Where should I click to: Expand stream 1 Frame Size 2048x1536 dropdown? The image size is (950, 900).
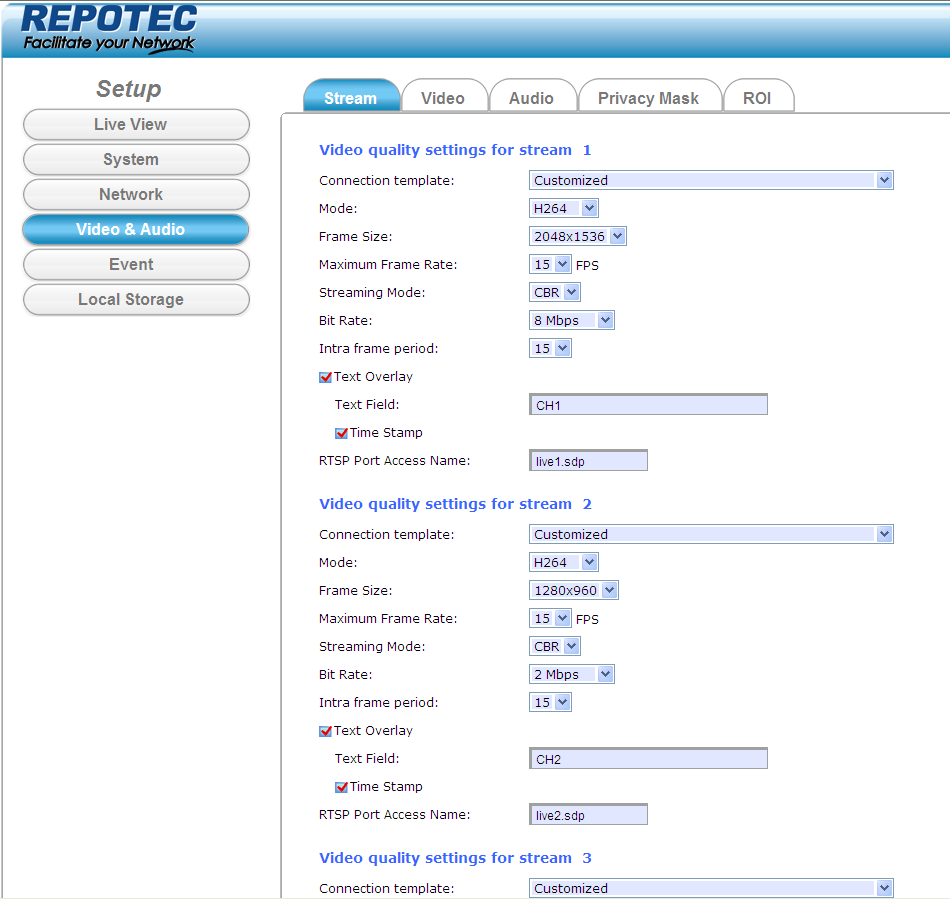pyautogui.click(x=577, y=236)
